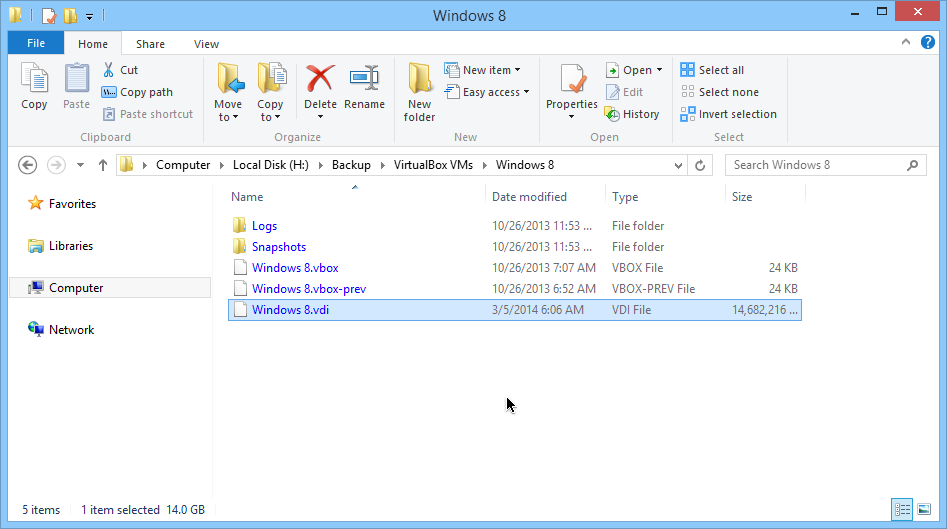The height and width of the screenshot is (529, 947).
Task: Open the File menu tab
Action: pos(36,43)
